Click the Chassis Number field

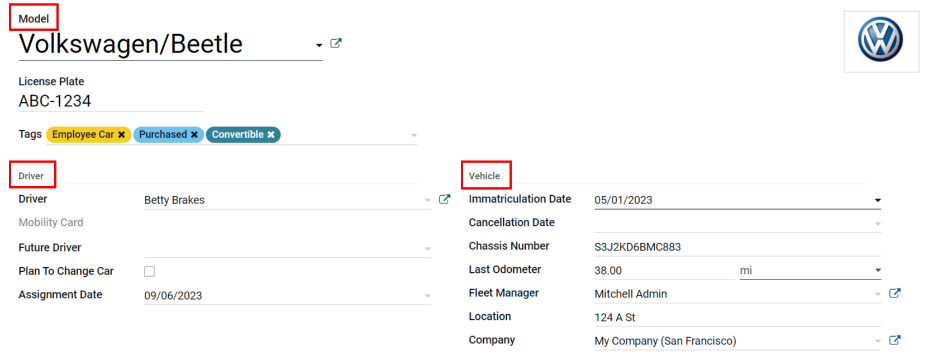[x=737, y=247]
